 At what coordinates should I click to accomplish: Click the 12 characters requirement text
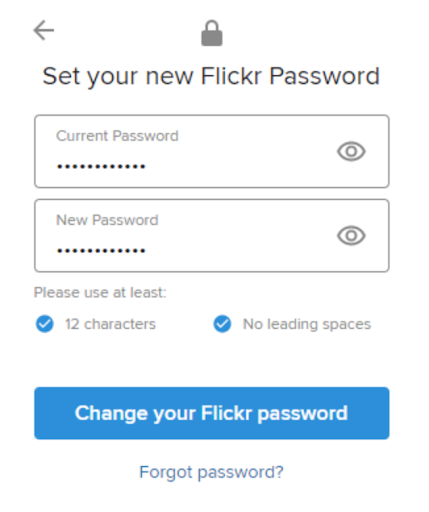pos(110,324)
